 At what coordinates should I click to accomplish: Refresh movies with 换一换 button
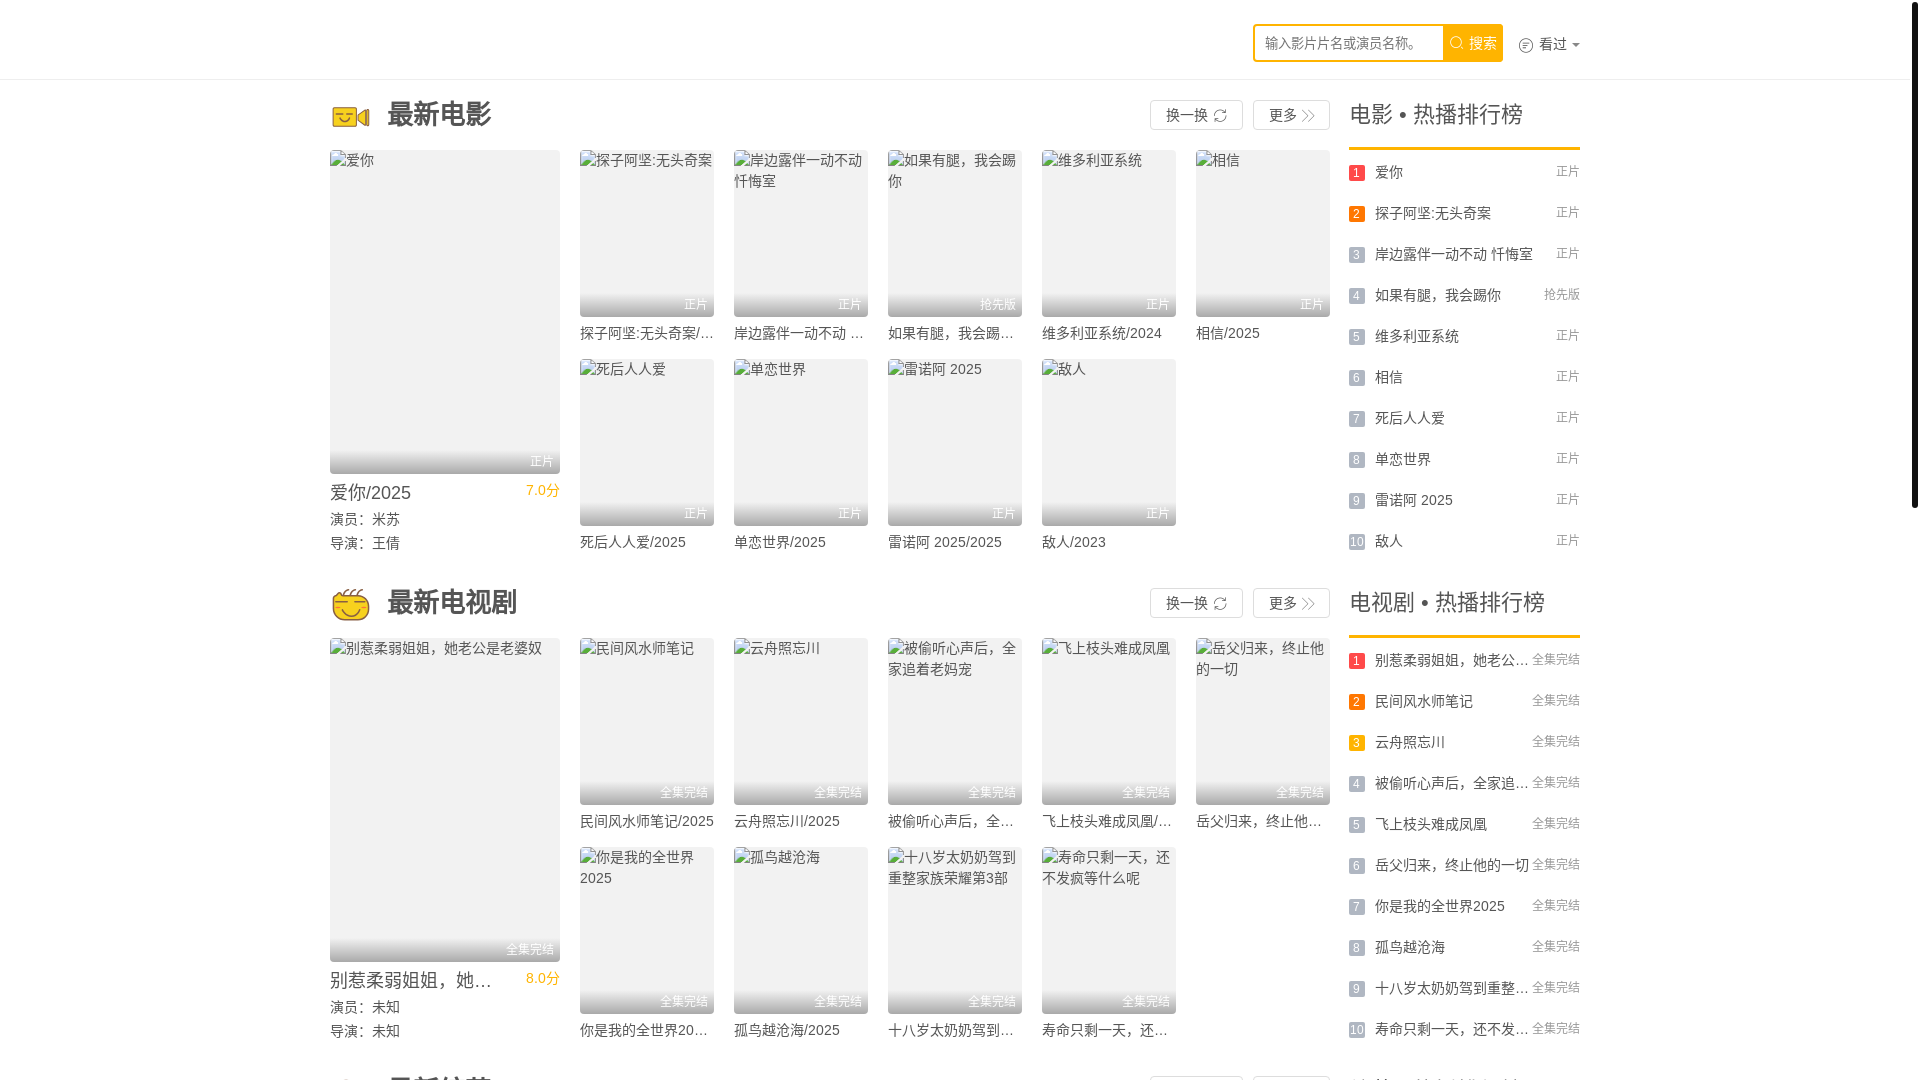[1196, 115]
